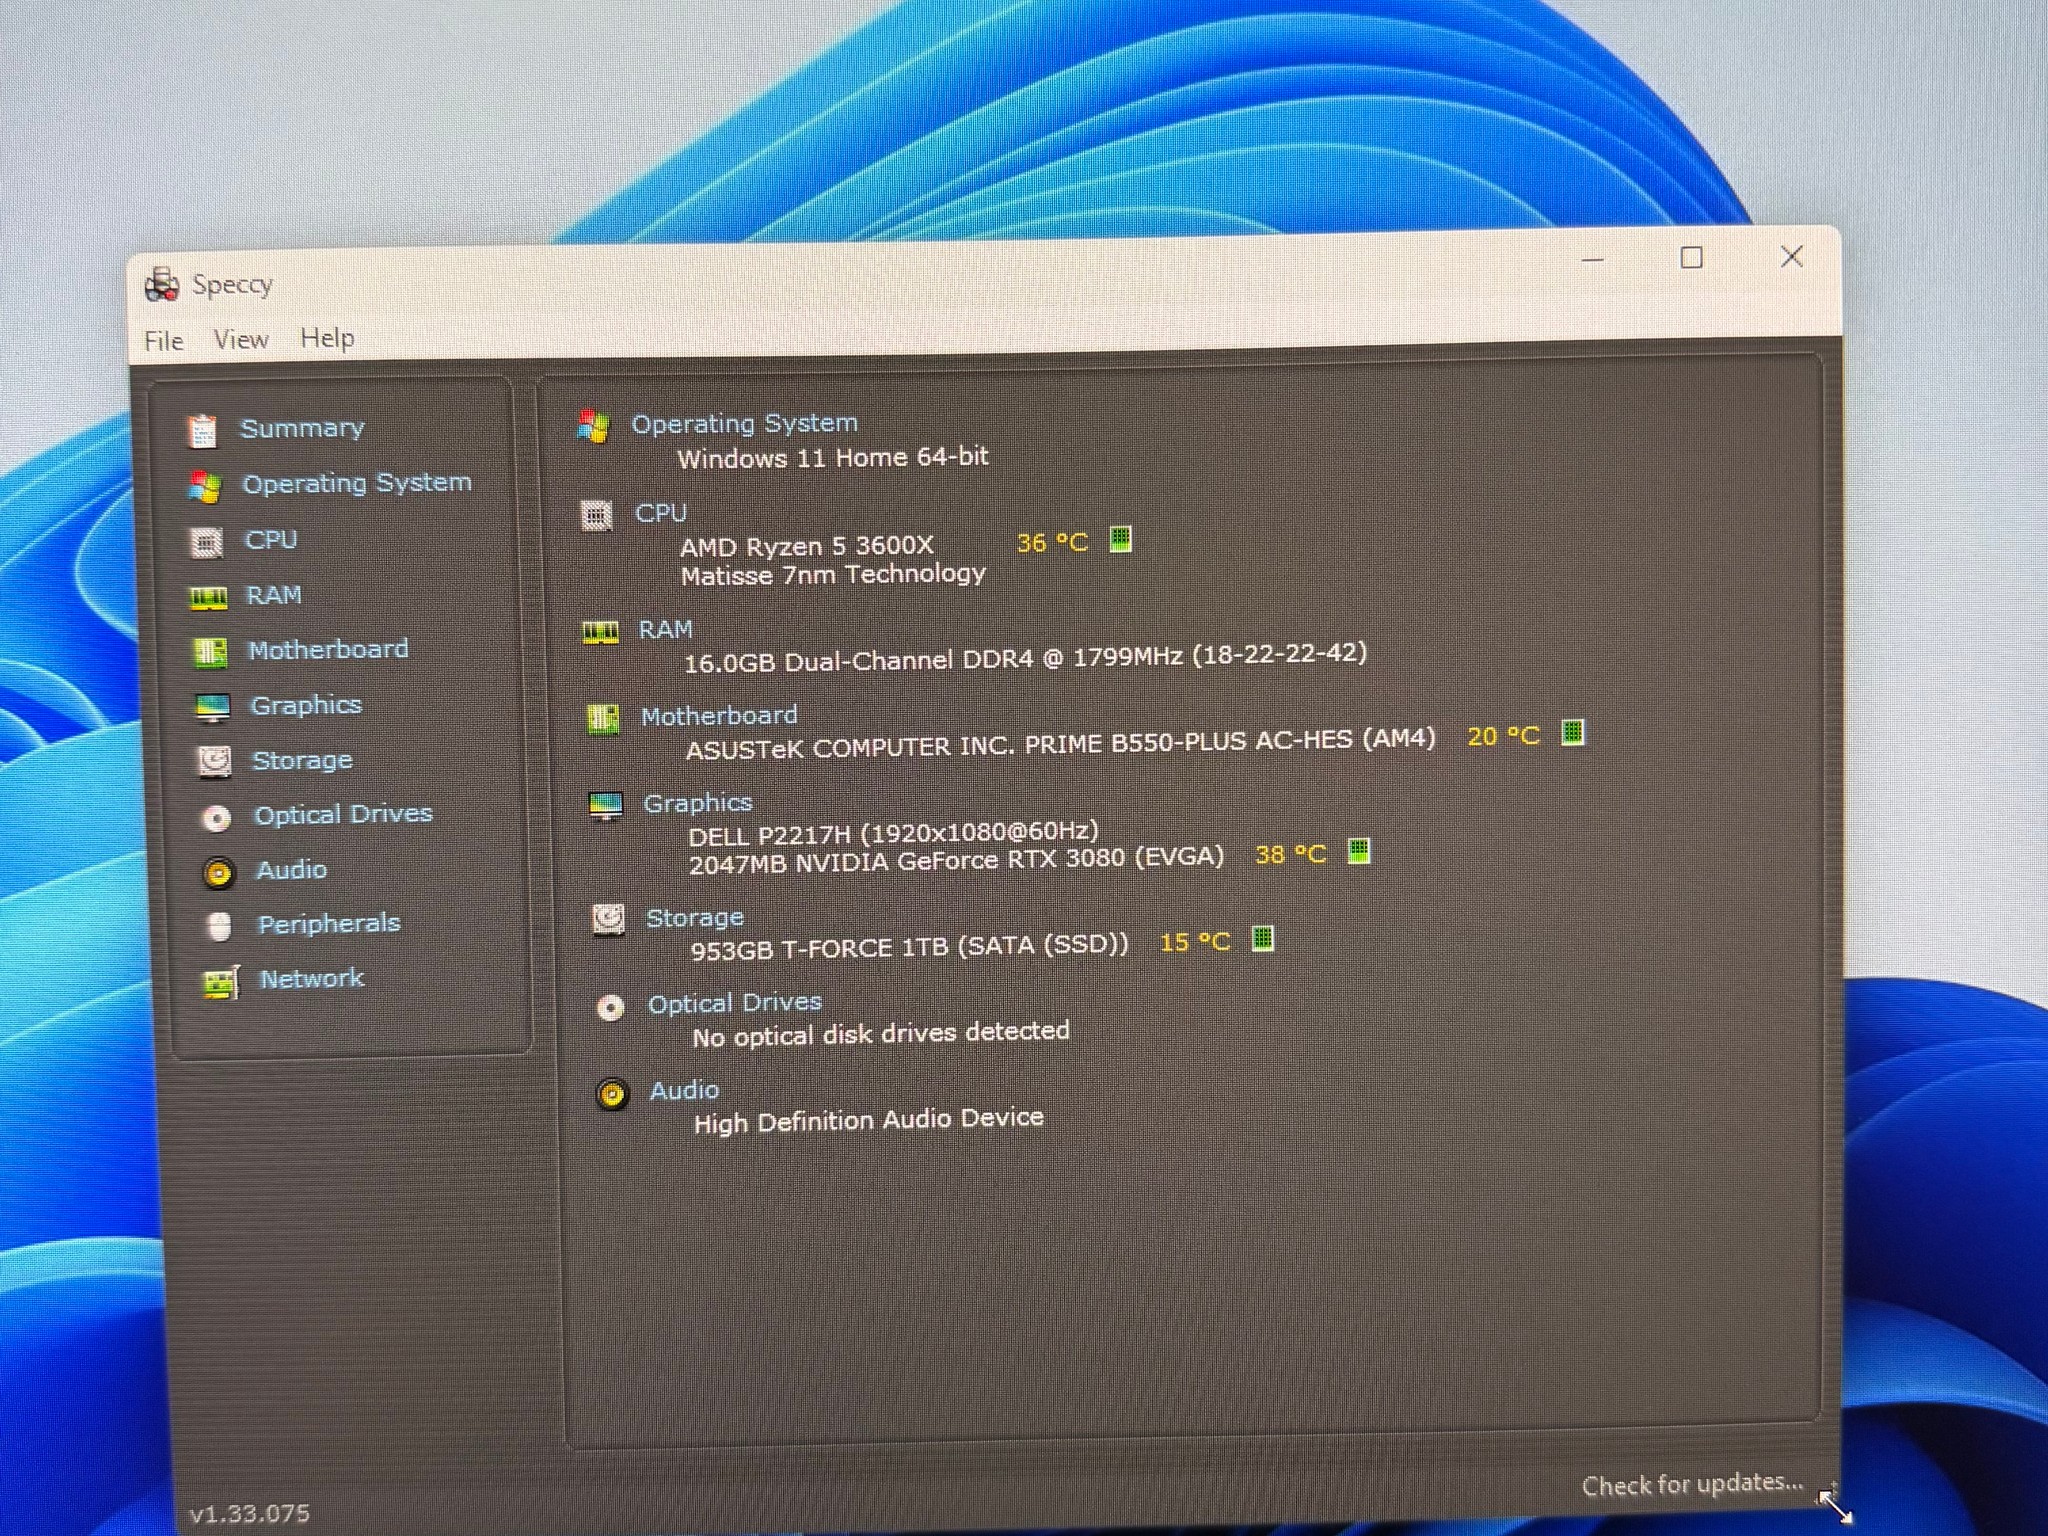Click the 953GB T-FORCE 1TB storage text
This screenshot has width=2048, height=1536.
tap(910, 947)
